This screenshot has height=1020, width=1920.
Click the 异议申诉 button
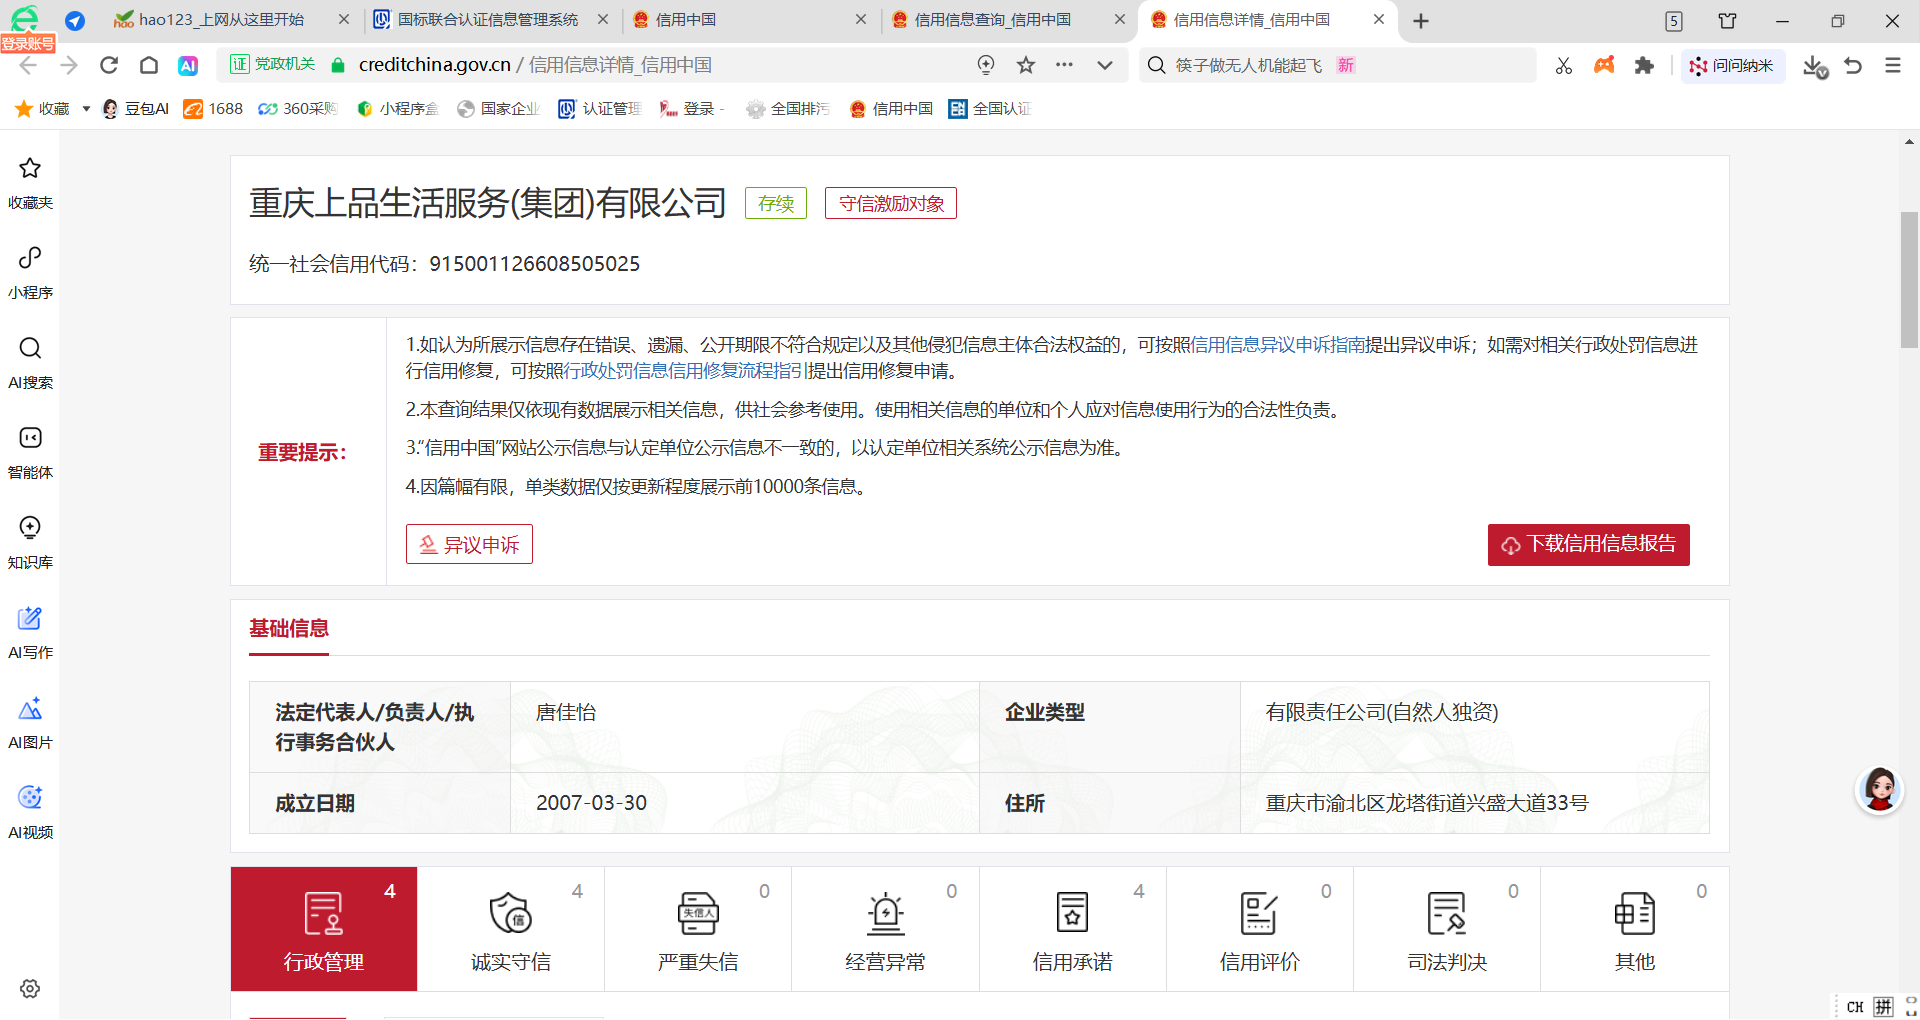(x=469, y=544)
